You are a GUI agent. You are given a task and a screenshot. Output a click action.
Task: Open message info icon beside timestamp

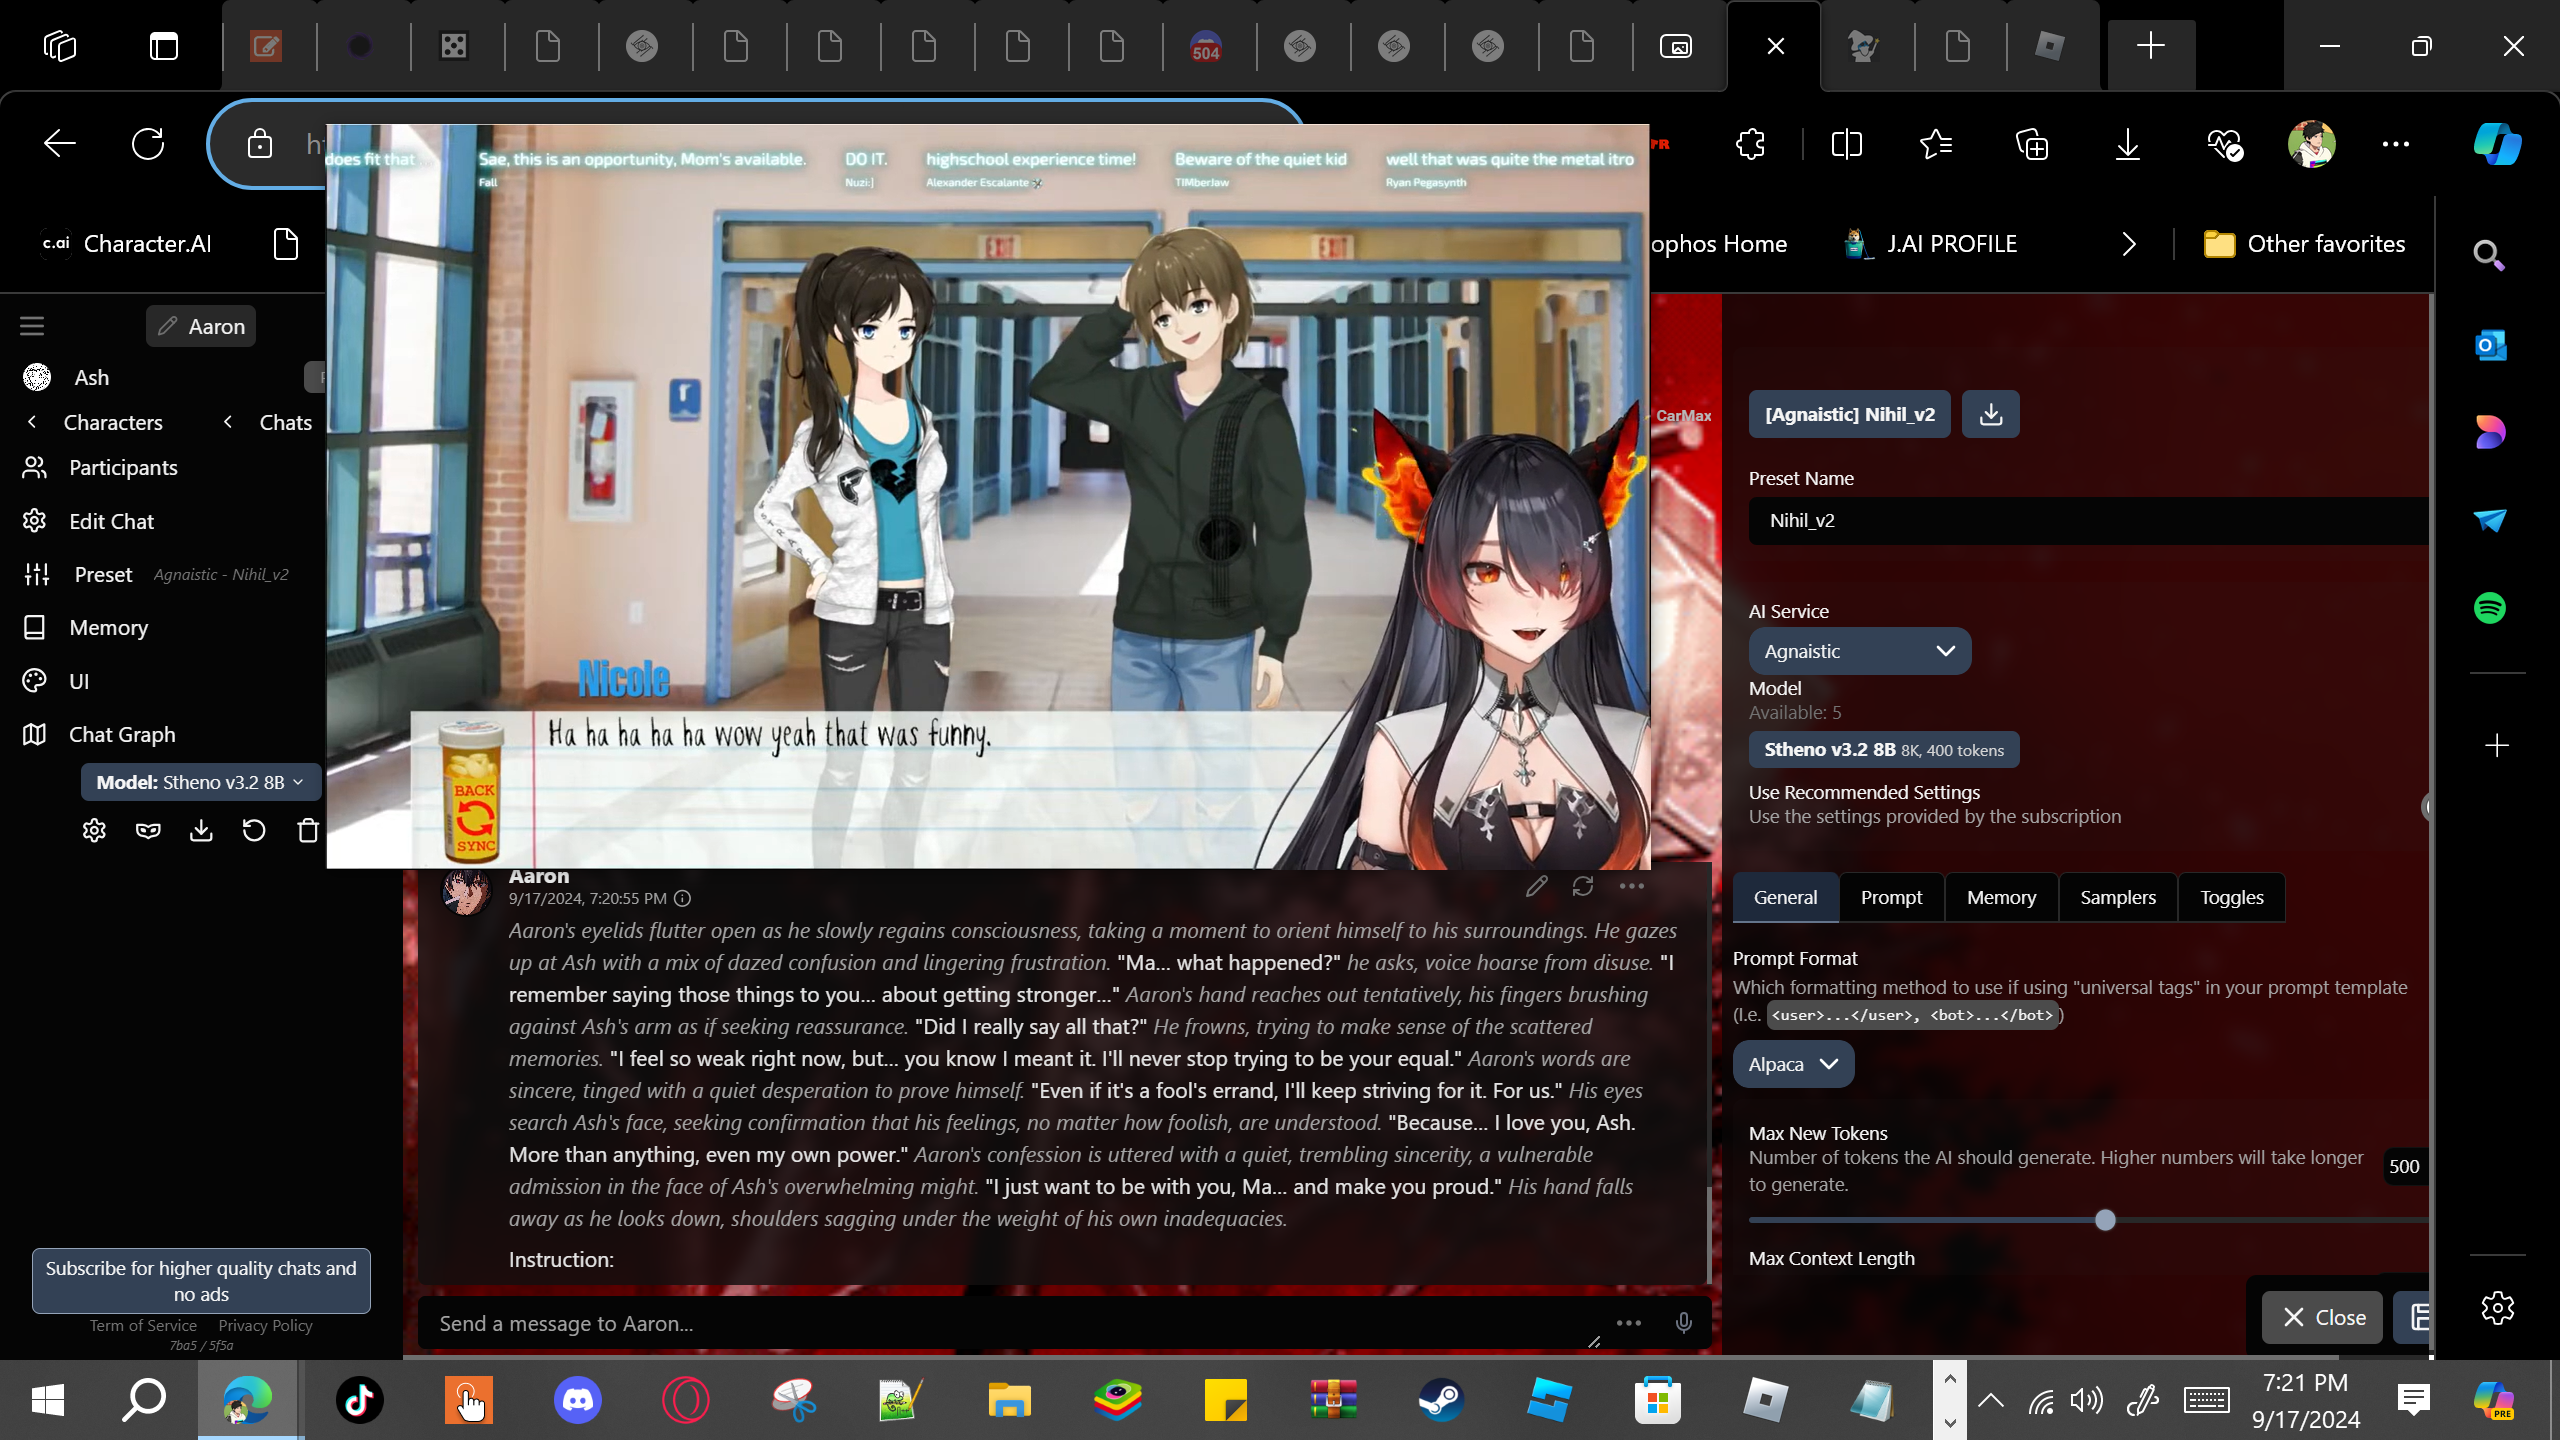pos(683,899)
